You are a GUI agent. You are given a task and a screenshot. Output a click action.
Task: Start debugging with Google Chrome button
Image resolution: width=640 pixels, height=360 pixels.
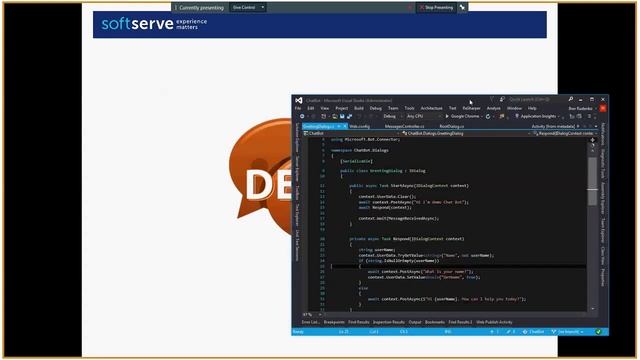pyautogui.click(x=462, y=116)
